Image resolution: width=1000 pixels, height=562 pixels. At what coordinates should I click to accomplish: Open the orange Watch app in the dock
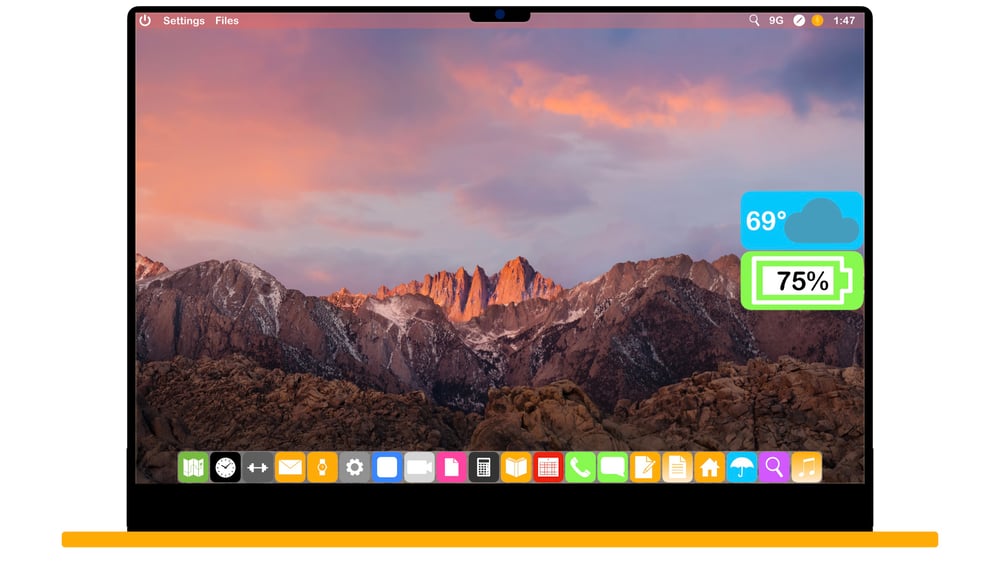(322, 468)
